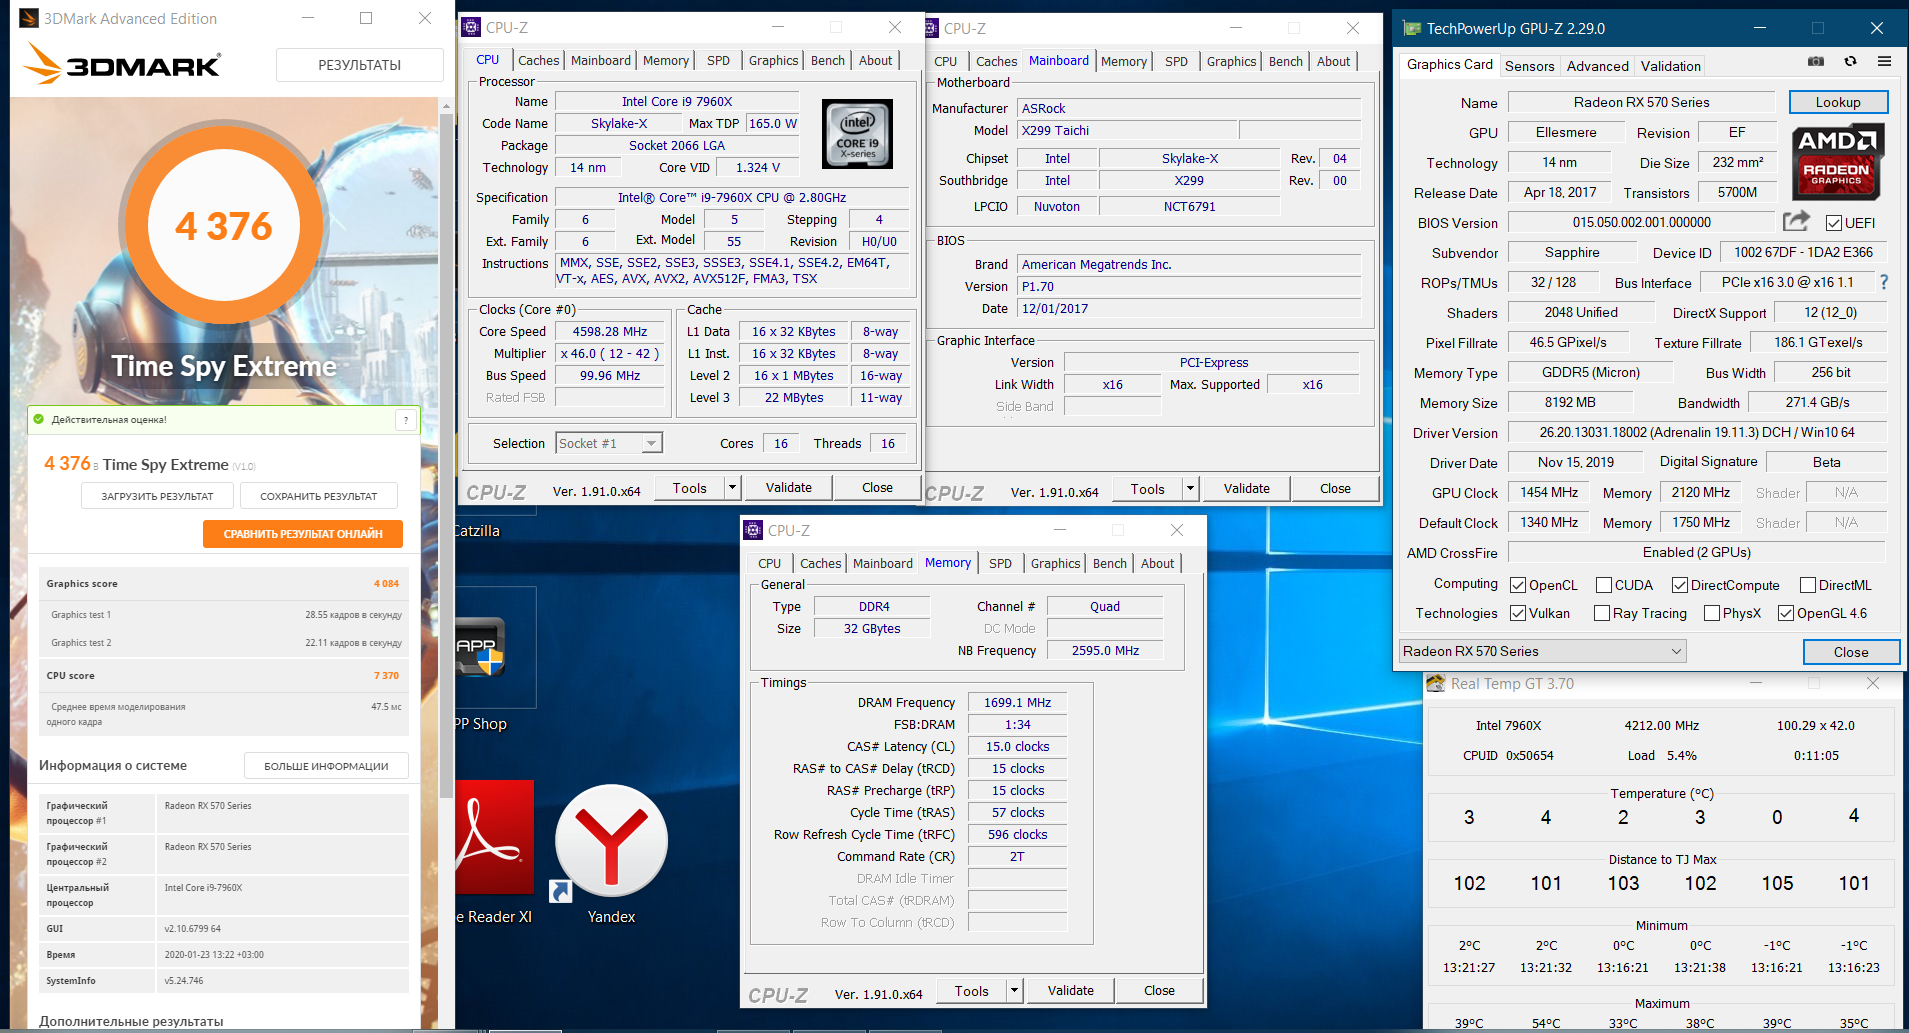
Task: Click the Graphics score value 4 084
Action: point(386,584)
